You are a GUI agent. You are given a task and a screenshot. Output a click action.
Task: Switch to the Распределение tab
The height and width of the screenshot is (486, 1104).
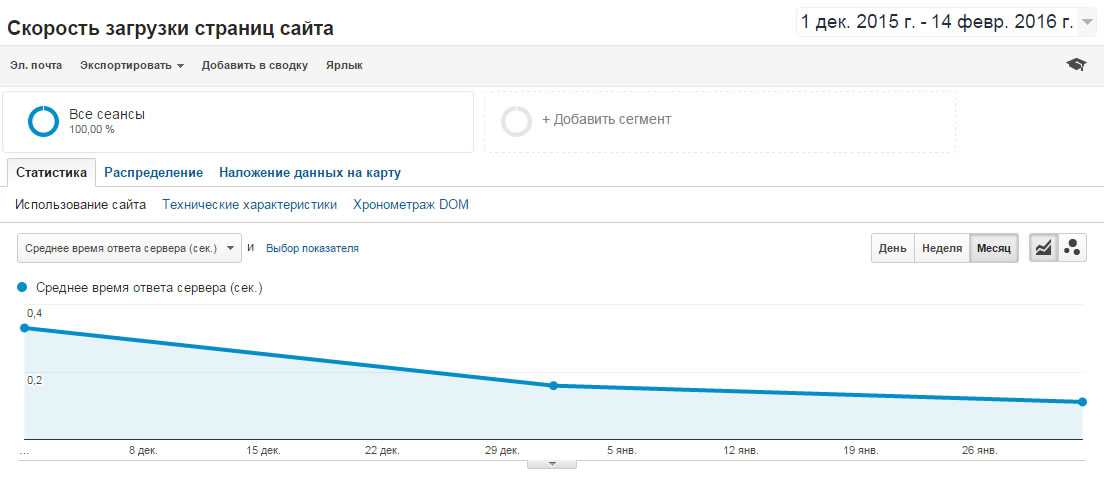tap(153, 173)
